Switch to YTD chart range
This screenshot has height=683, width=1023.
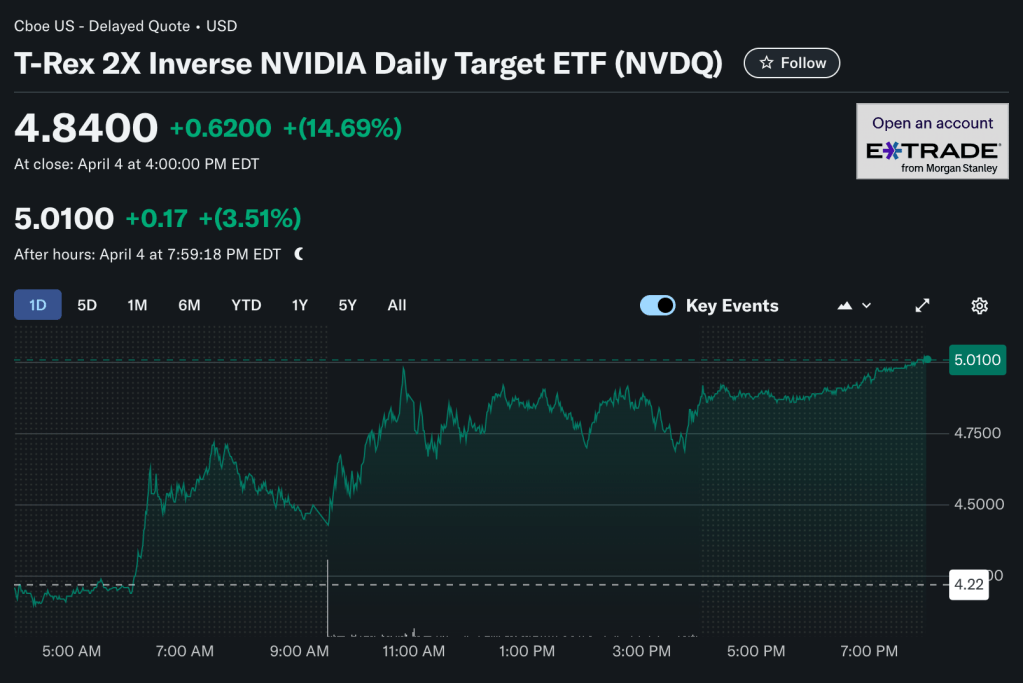246,305
